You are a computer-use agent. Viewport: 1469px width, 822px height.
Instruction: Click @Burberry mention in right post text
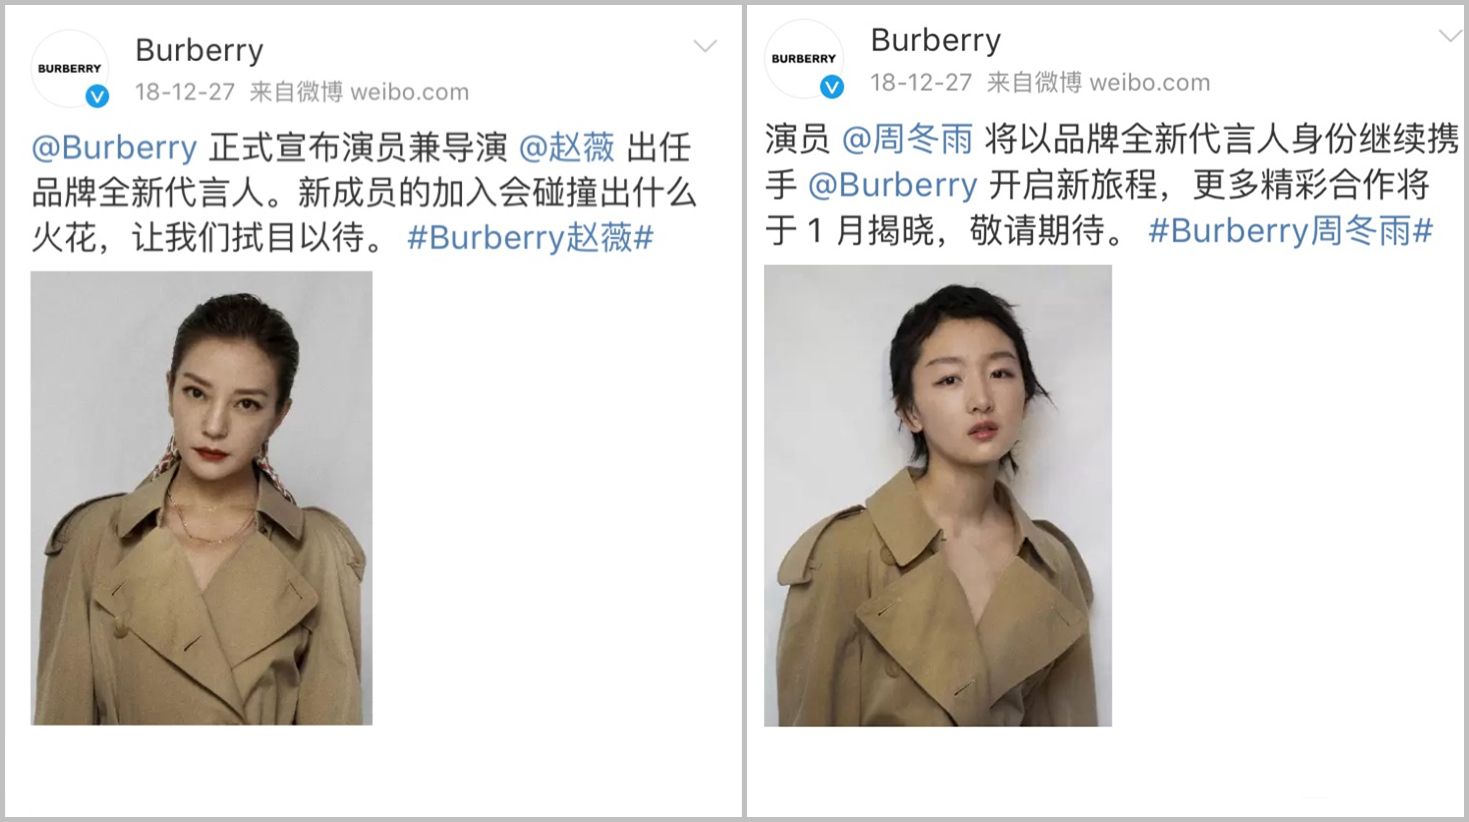(892, 184)
